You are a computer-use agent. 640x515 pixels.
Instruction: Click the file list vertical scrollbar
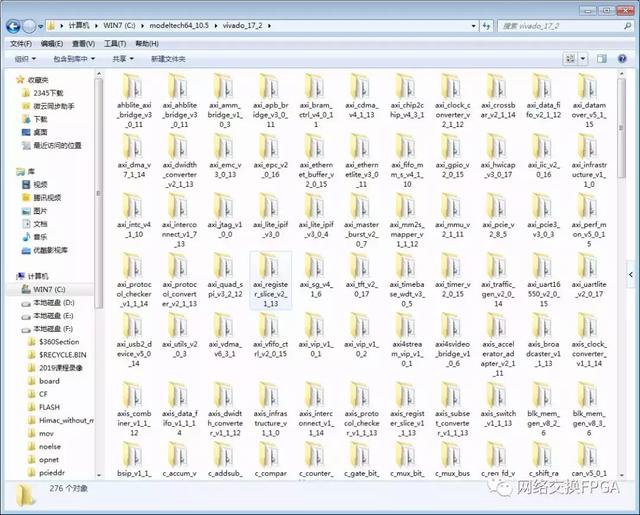[621, 128]
